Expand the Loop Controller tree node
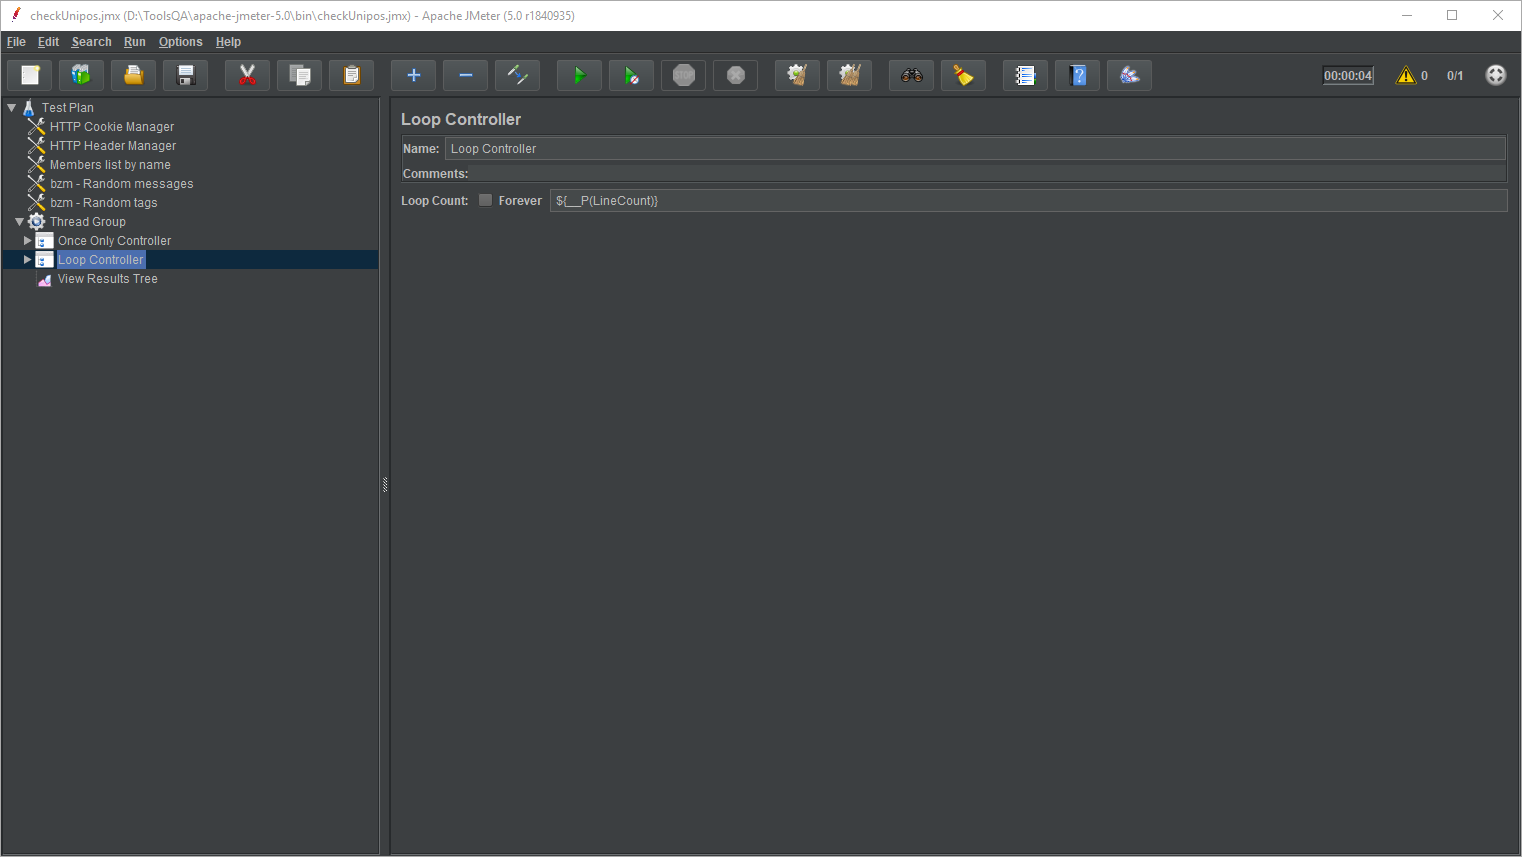1522x857 pixels. tap(28, 260)
